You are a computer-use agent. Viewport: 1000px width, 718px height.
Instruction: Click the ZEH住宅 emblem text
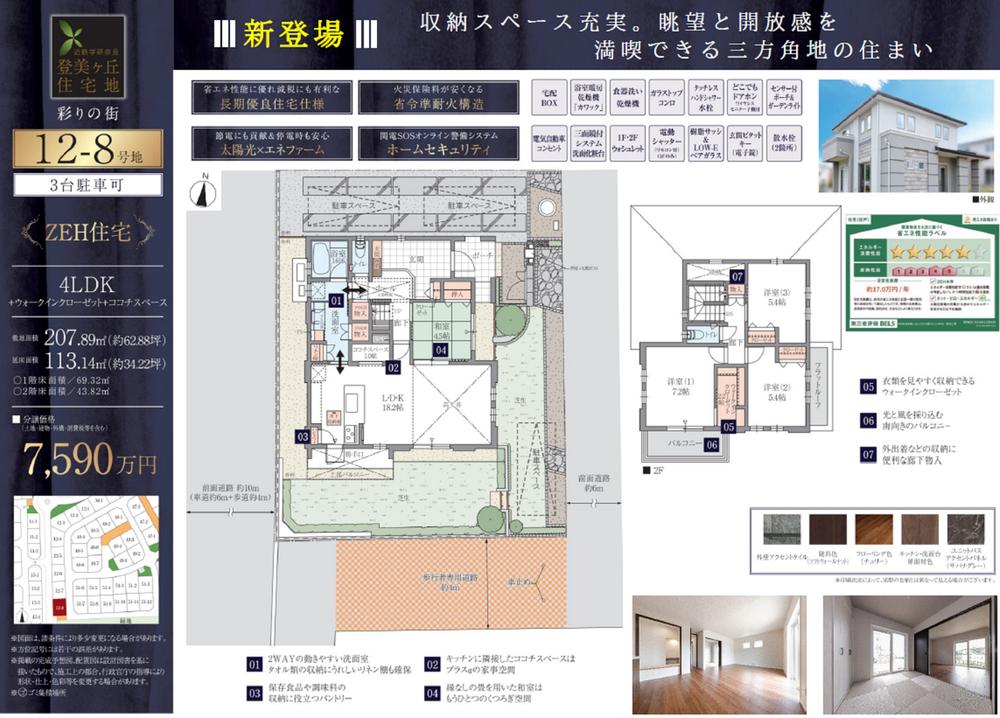[88, 232]
